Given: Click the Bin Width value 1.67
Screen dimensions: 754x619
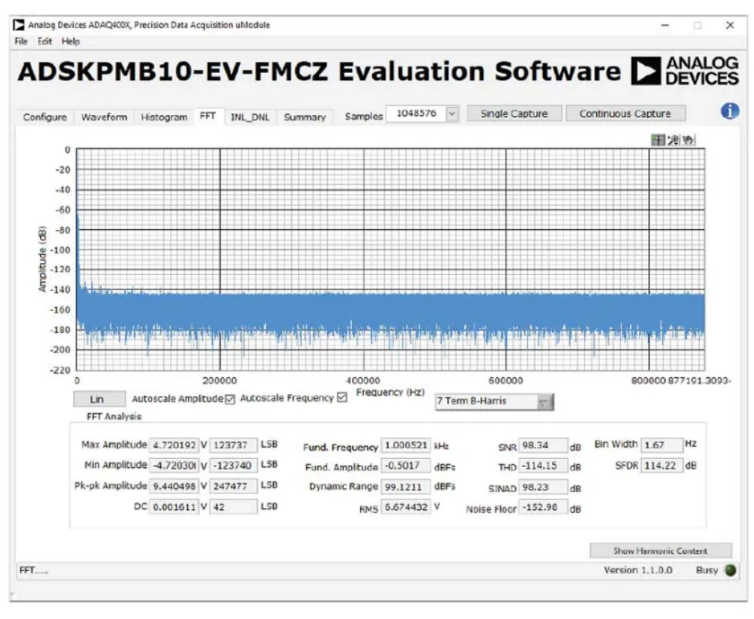Looking at the screenshot, I should [x=662, y=445].
